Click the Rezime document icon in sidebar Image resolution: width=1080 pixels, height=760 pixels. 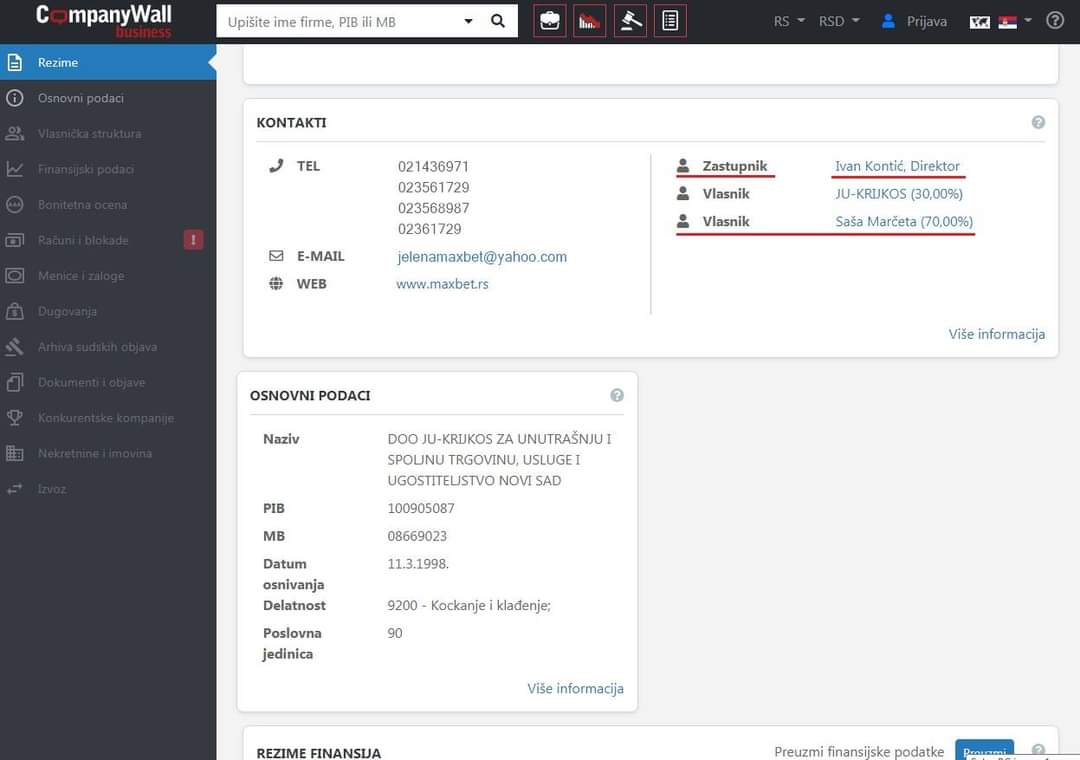pos(14,62)
